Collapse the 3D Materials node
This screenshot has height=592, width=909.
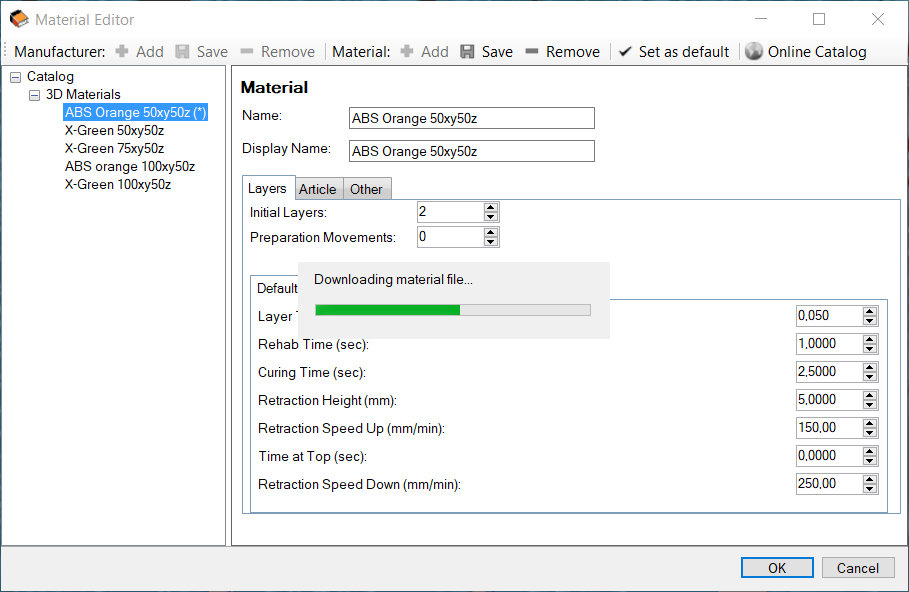coord(34,95)
